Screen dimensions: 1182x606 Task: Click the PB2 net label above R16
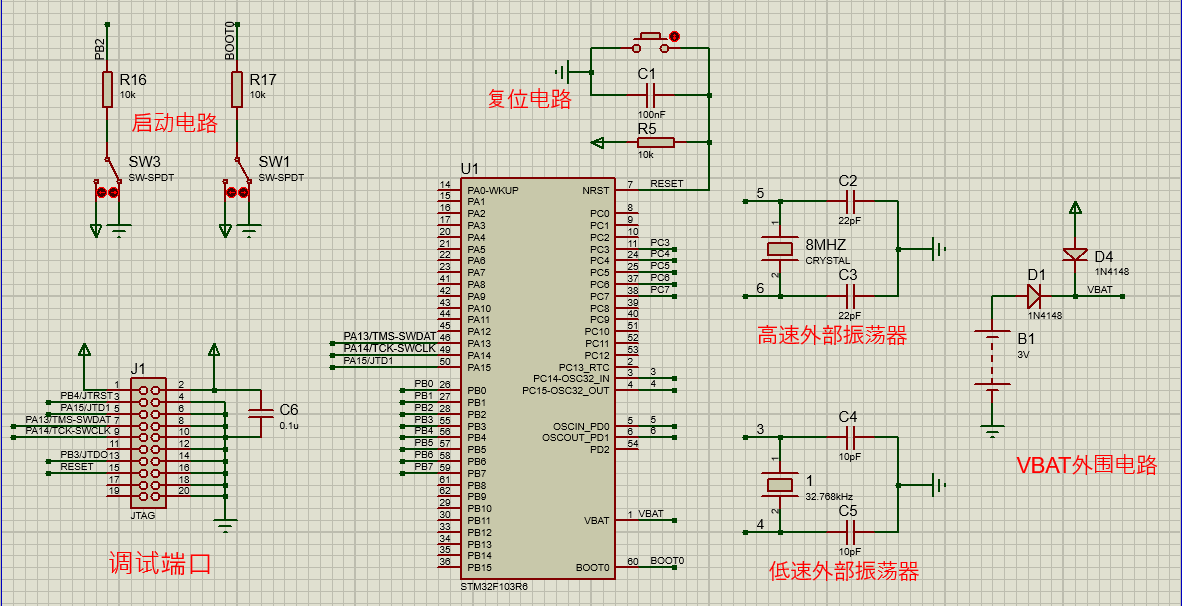pyautogui.click(x=100, y=50)
